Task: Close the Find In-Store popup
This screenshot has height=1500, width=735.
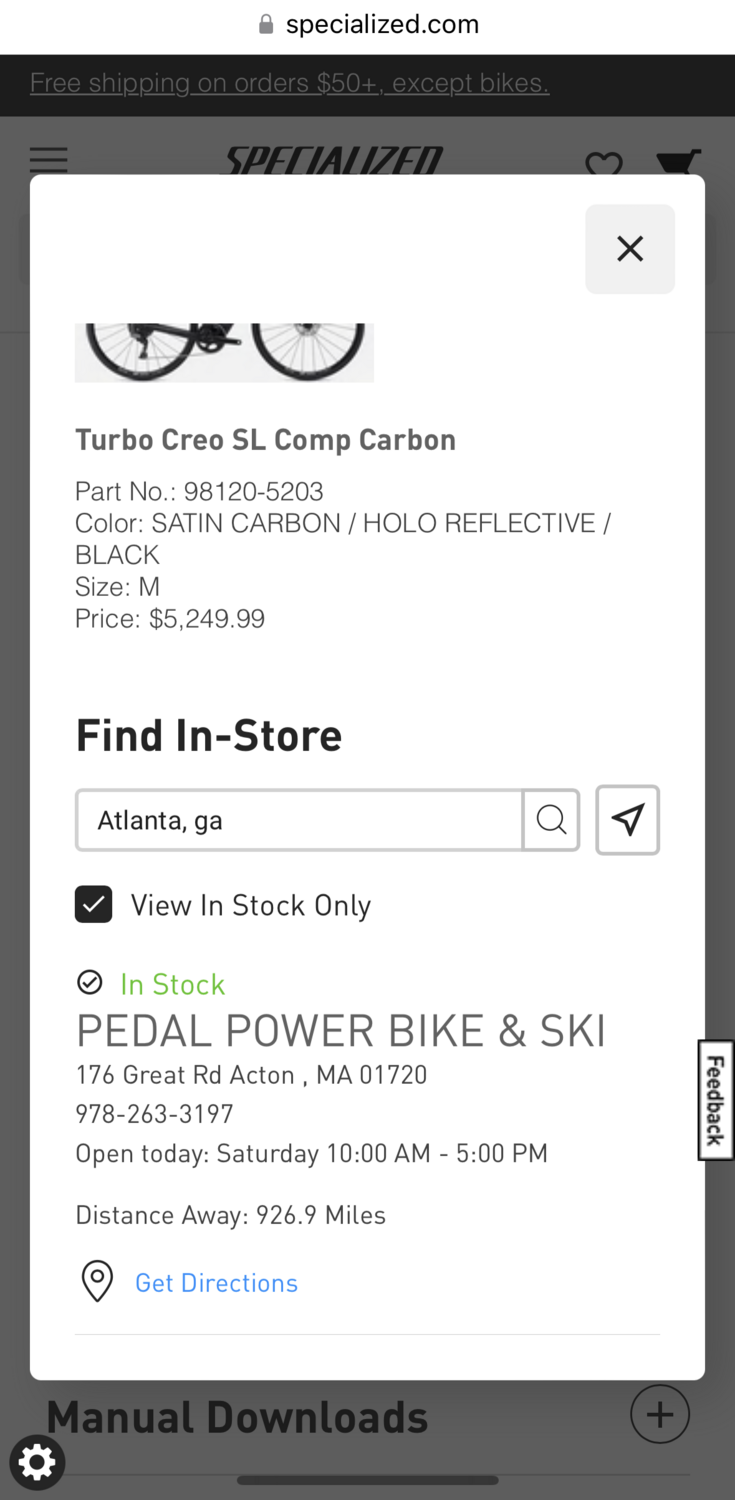Action: coord(630,249)
